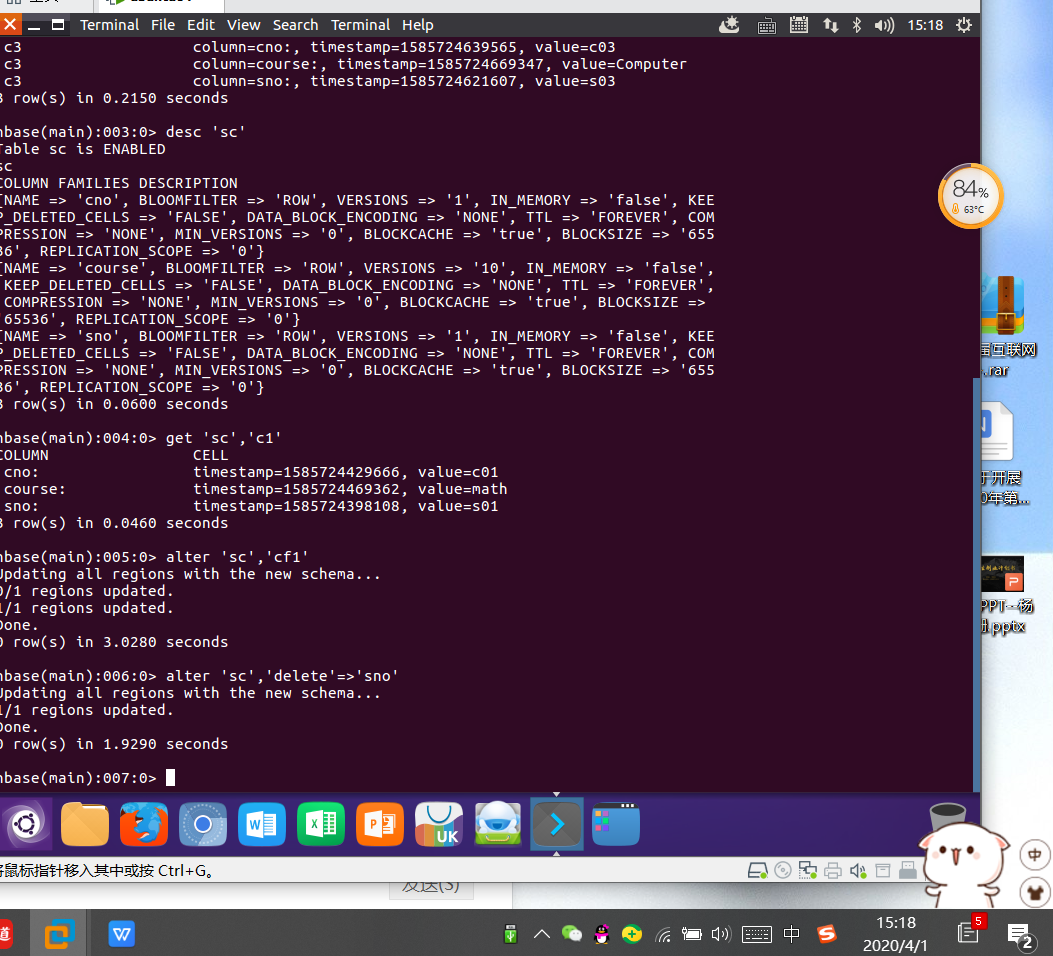Open the Word document app in dock

tap(262, 824)
